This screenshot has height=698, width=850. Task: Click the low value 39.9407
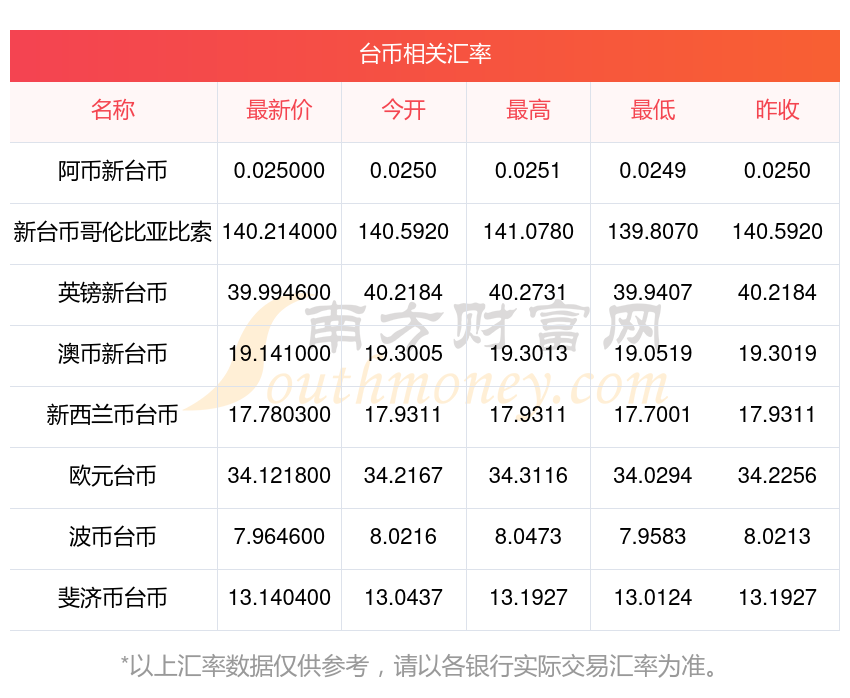653,293
